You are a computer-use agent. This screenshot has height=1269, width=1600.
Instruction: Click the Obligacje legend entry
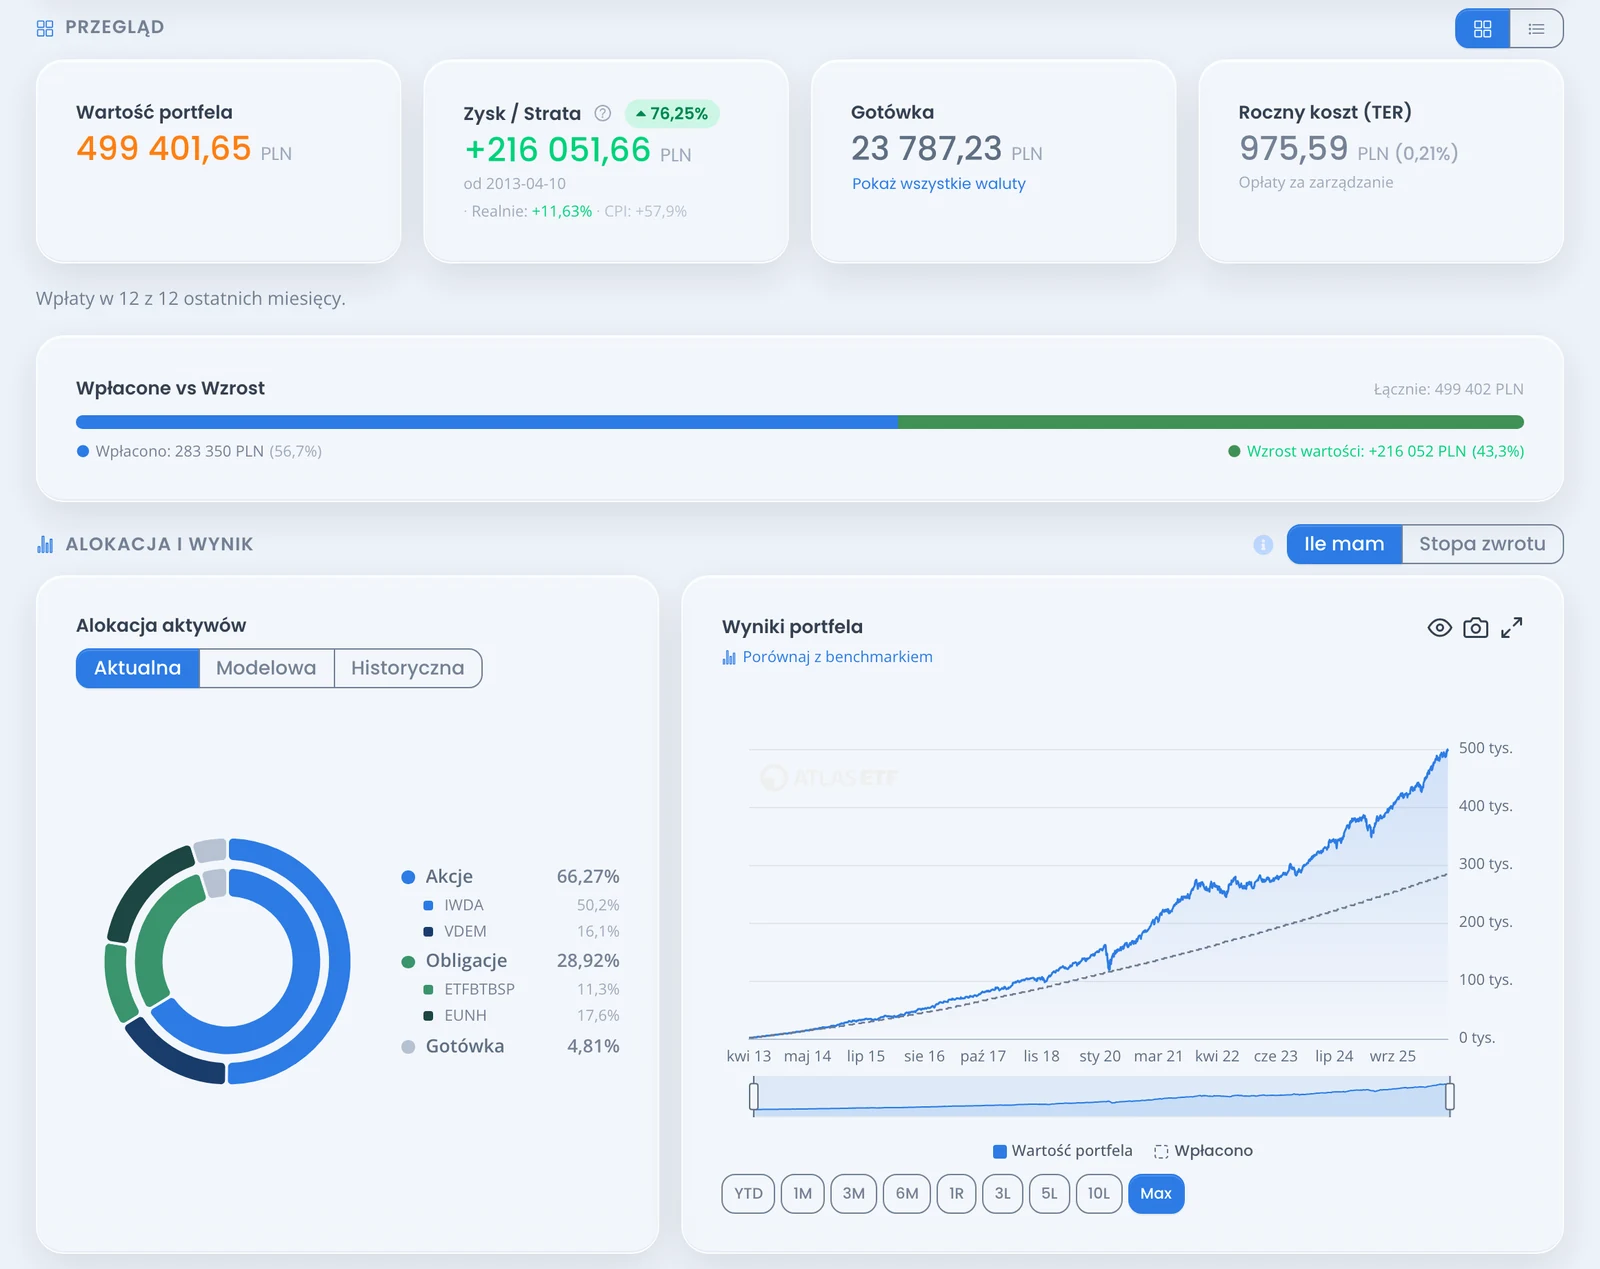point(510,961)
